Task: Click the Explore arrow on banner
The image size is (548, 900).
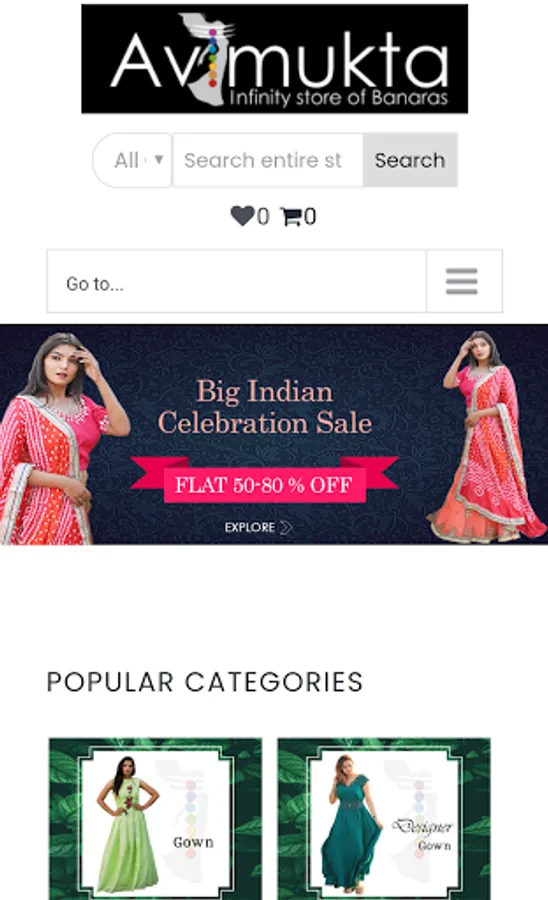Action: pyautogui.click(x=286, y=527)
